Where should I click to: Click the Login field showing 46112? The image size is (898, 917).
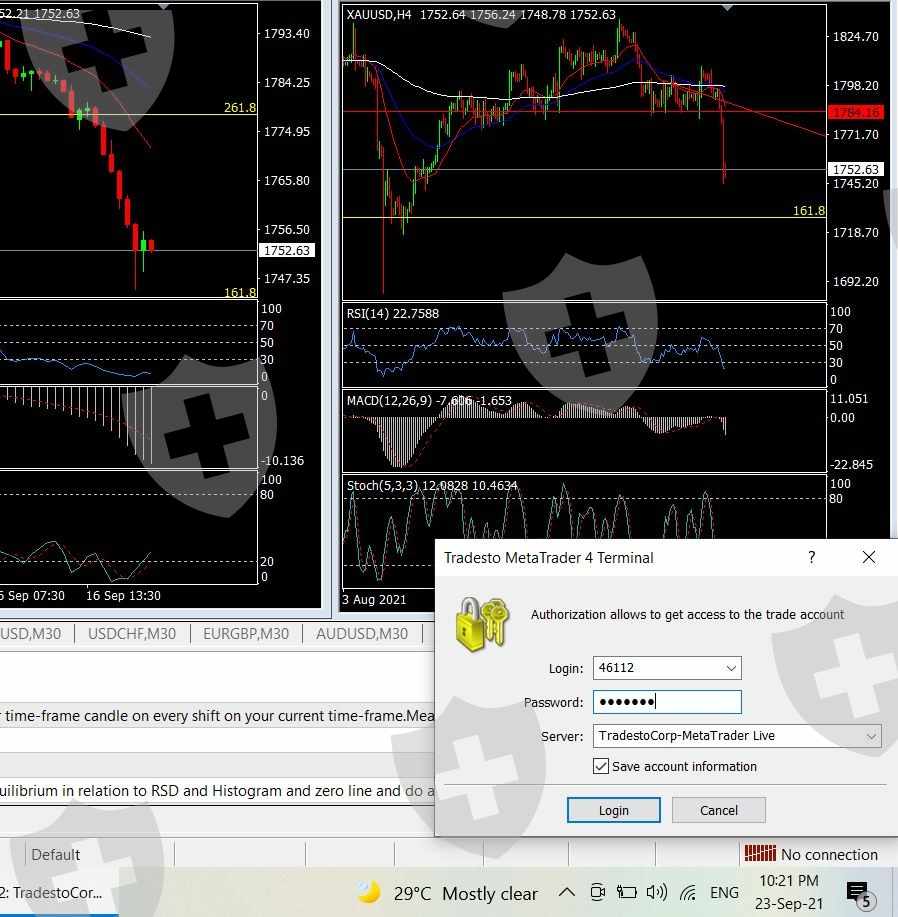[667, 668]
